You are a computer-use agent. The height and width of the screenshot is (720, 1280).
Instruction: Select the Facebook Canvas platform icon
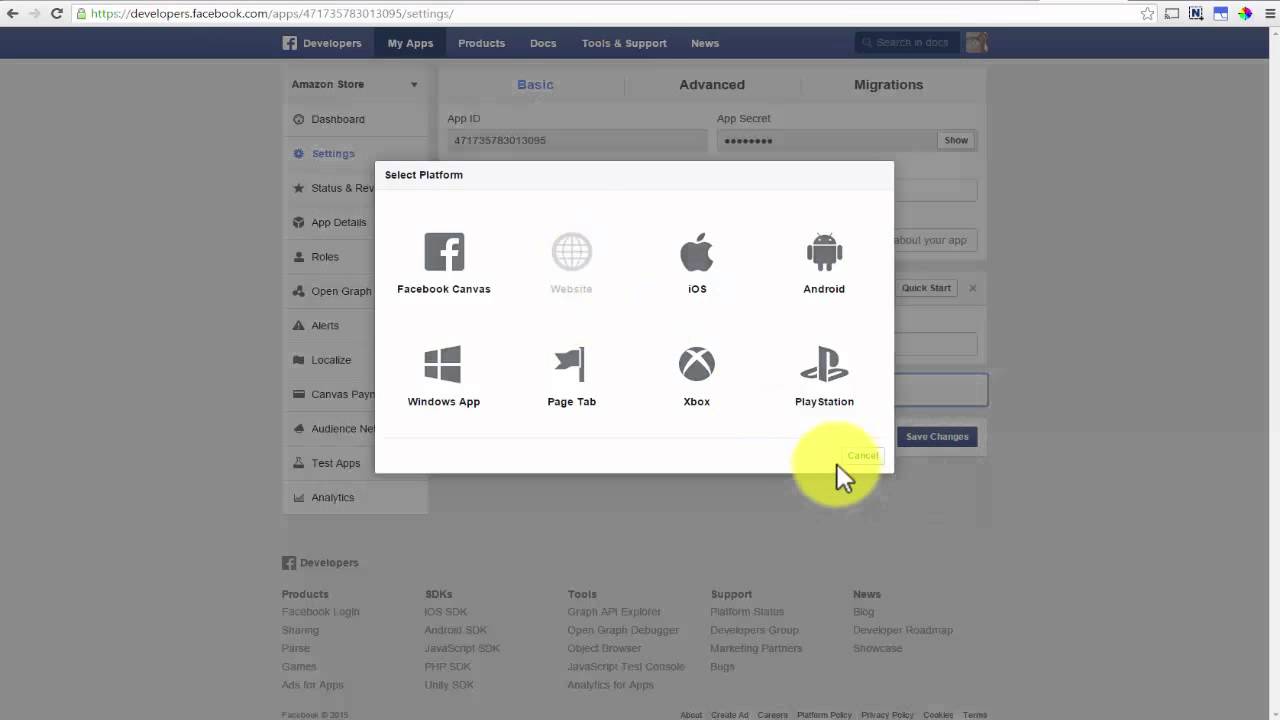click(x=444, y=252)
